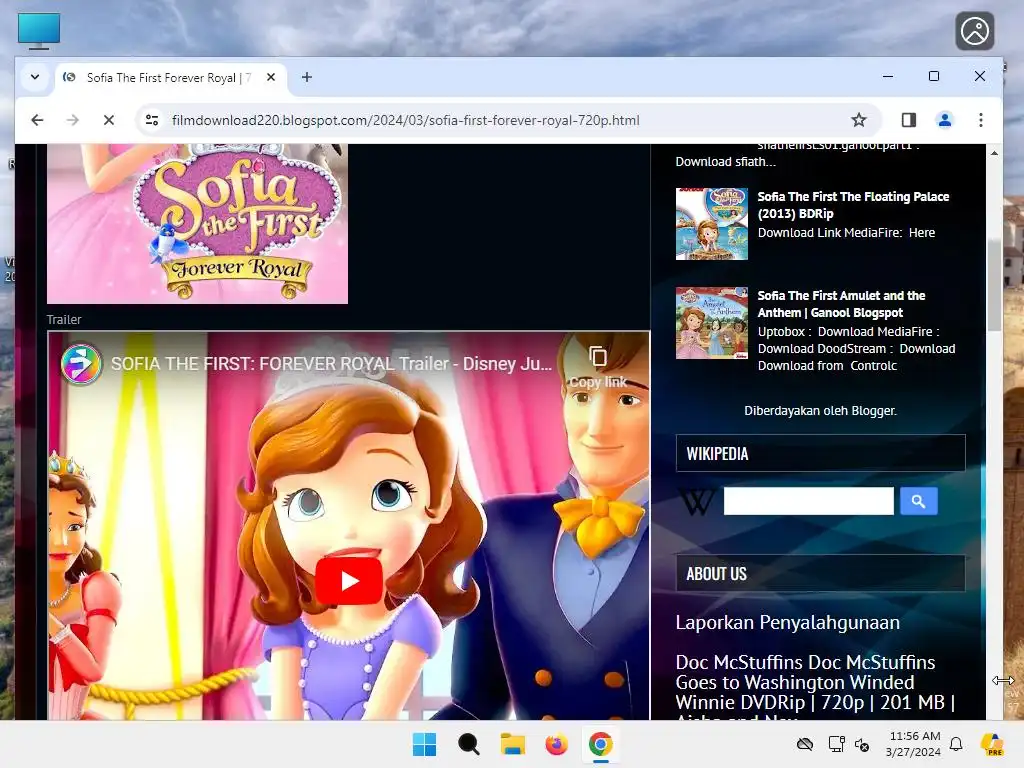
Task: Open the Chrome tab search dropdown arrow
Action: coord(35,77)
